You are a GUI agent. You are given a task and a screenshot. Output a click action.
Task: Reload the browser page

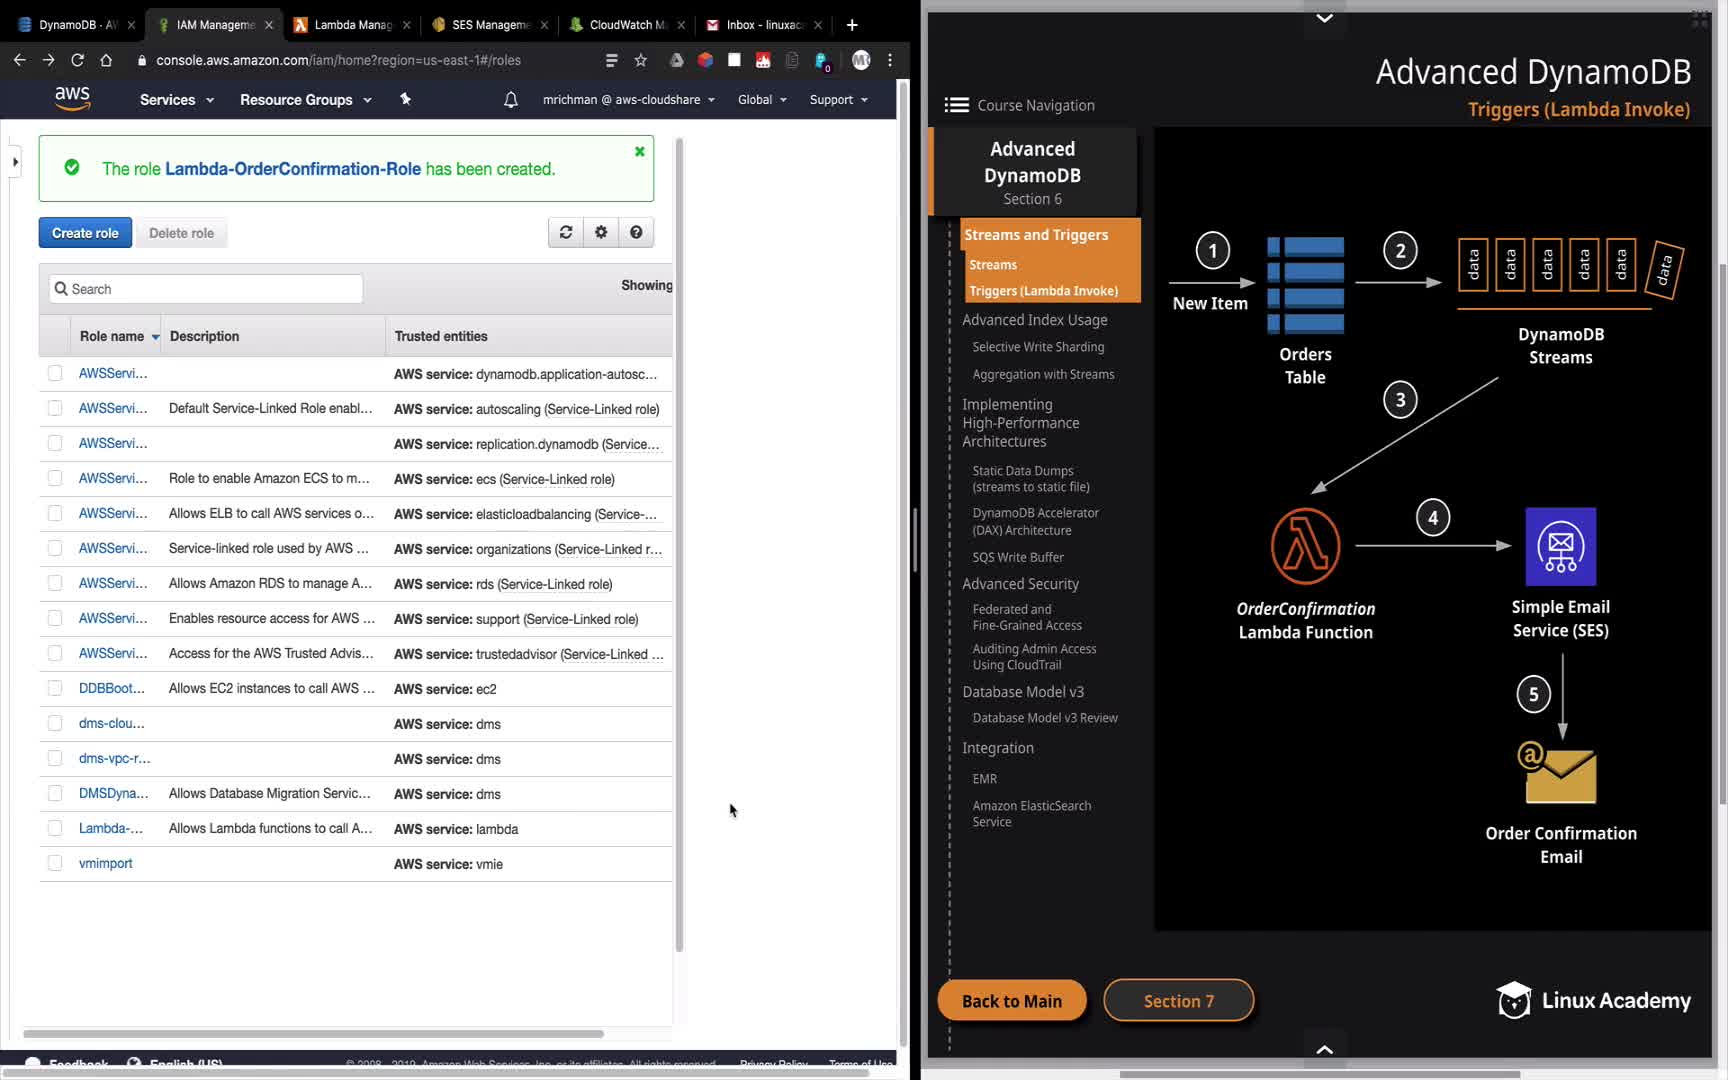77,60
